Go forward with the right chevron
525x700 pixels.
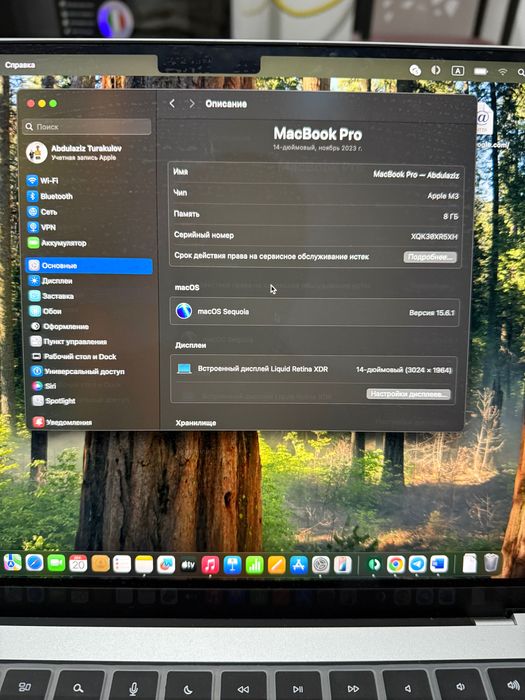tap(192, 104)
